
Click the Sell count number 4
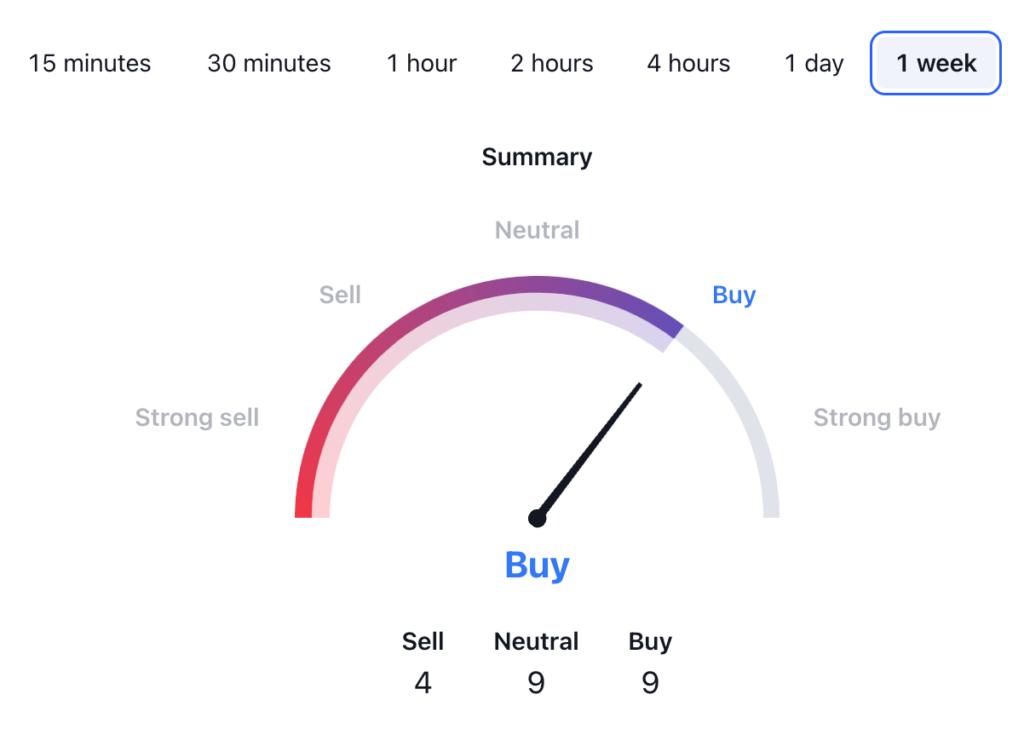423,683
